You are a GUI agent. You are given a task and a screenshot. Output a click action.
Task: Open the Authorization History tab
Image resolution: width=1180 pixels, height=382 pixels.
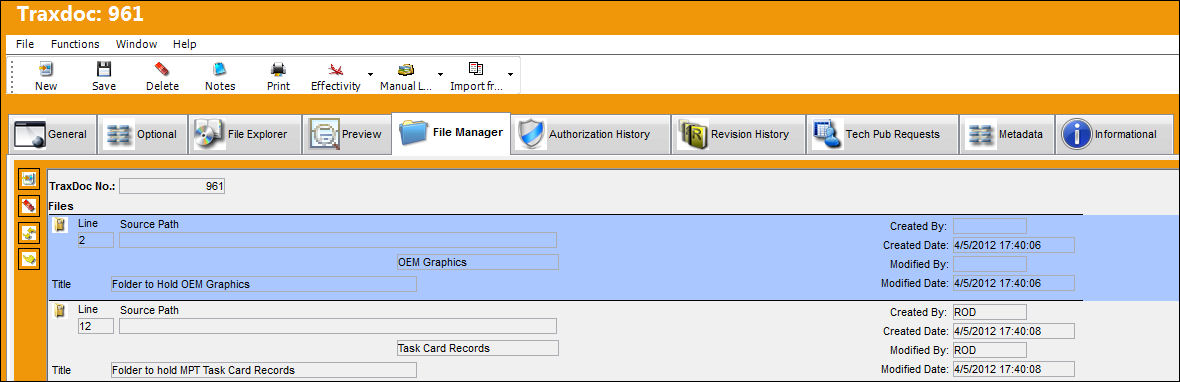[x=590, y=135]
